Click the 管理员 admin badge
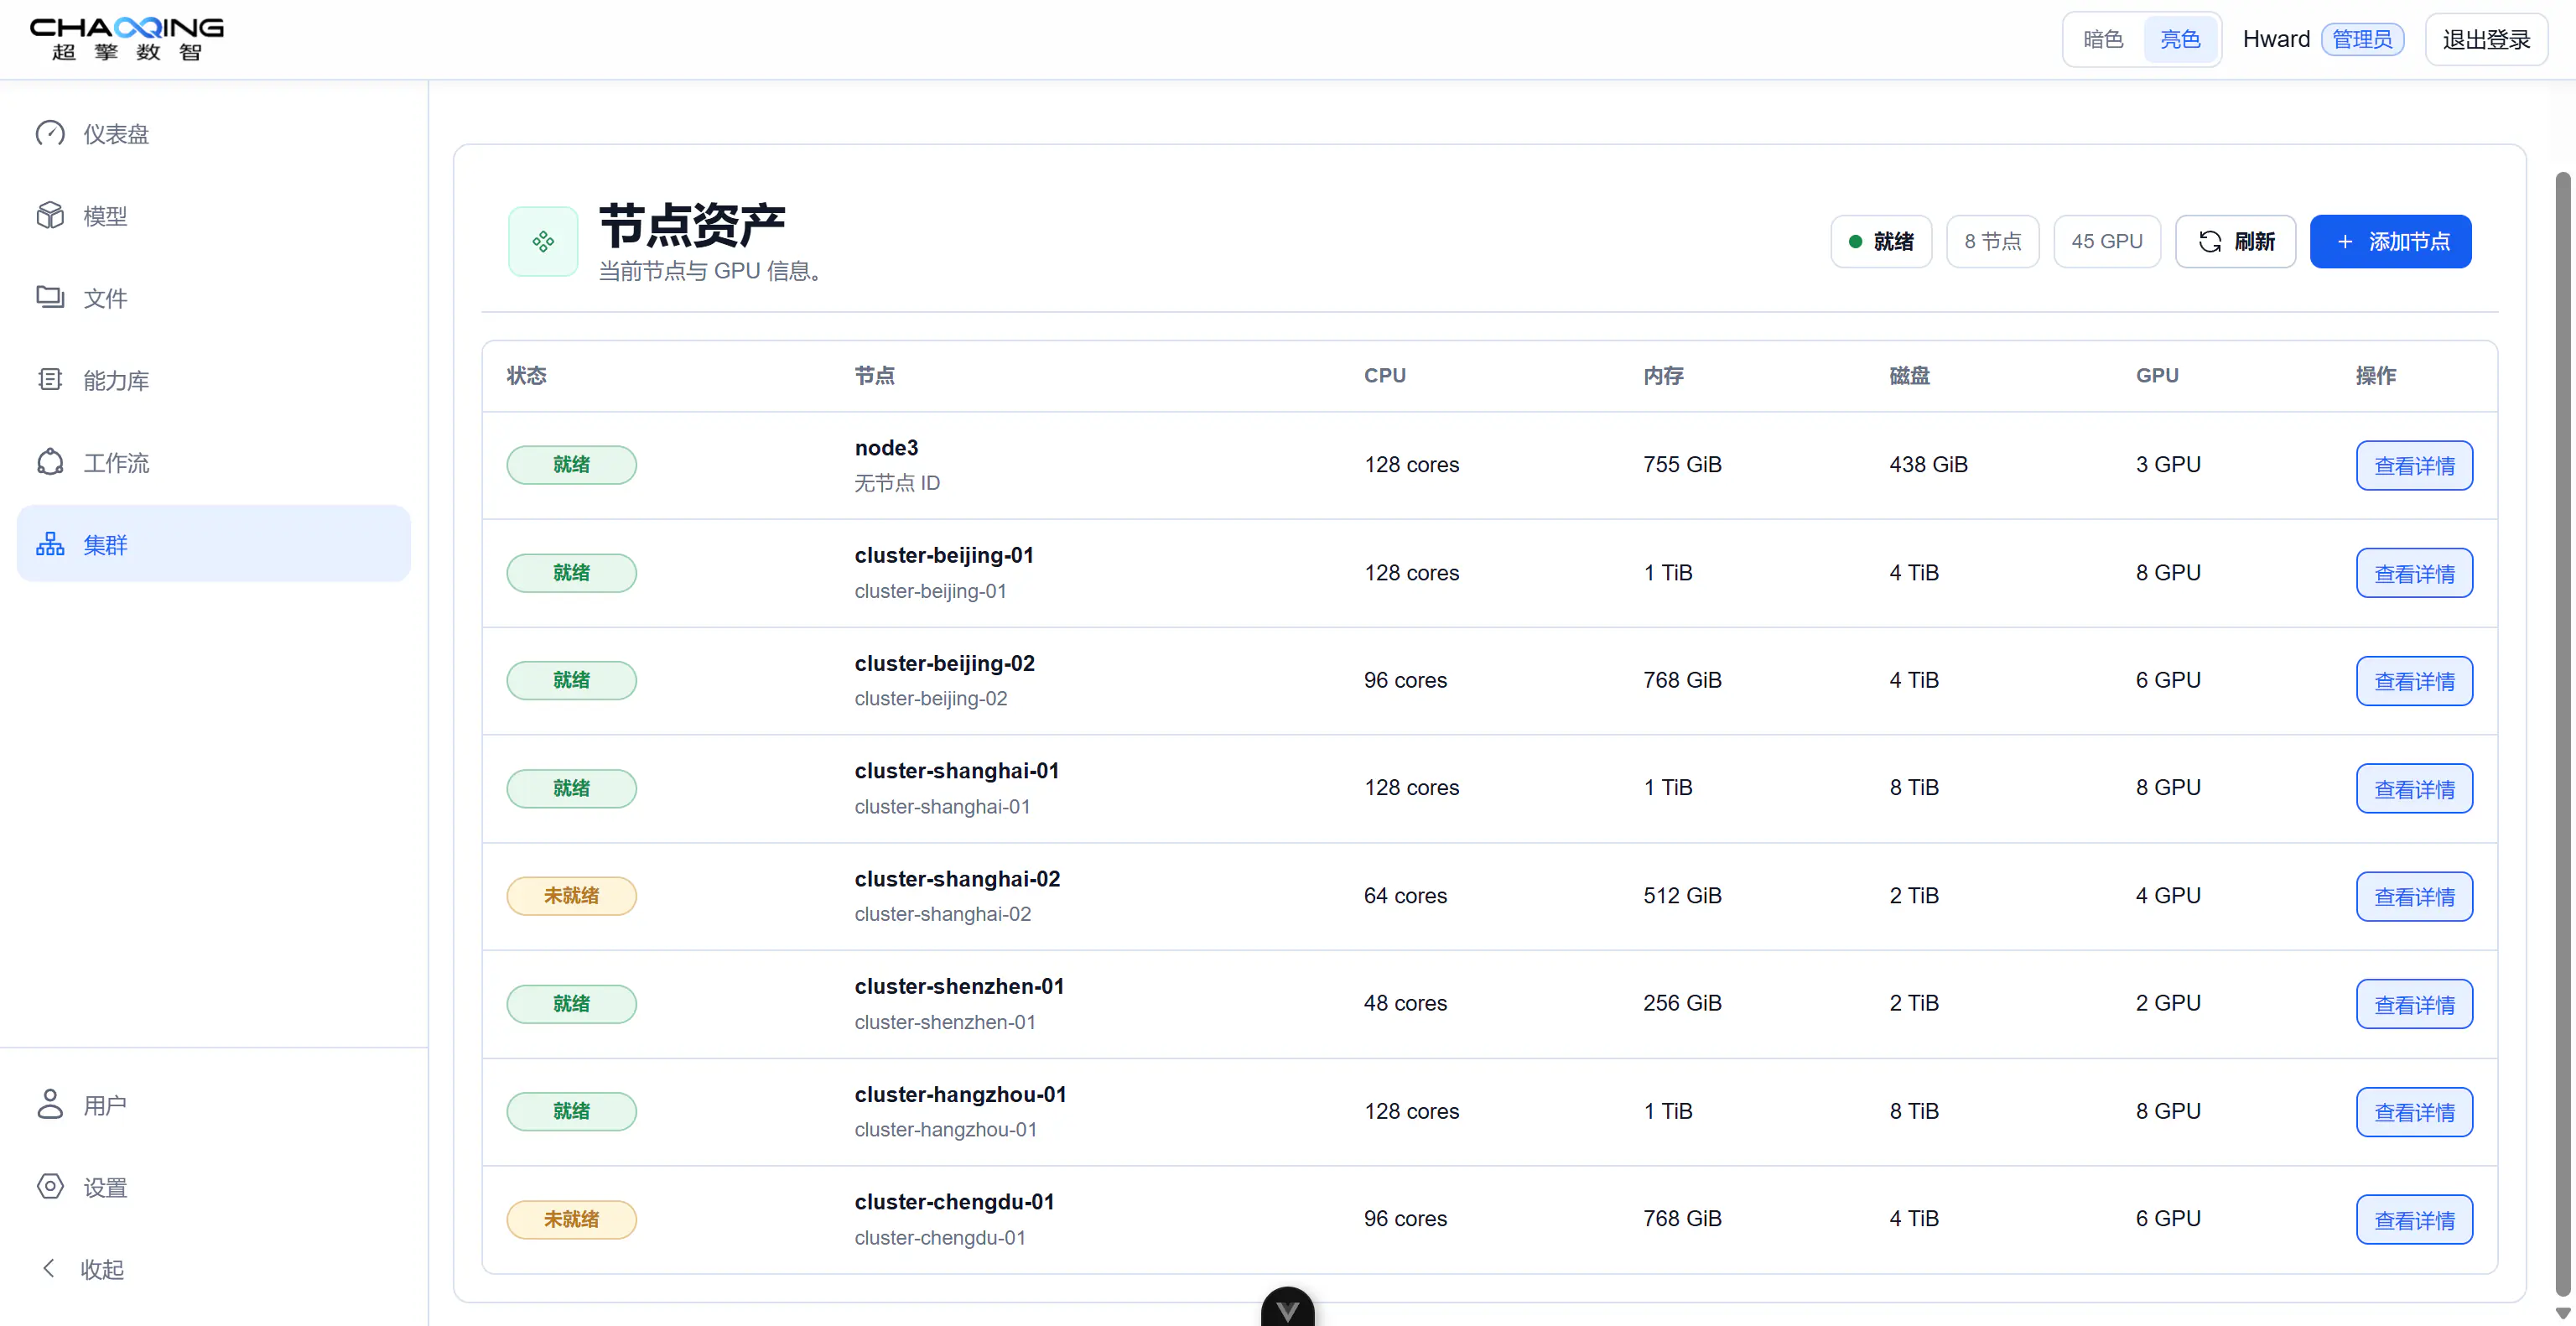 pos(2362,39)
